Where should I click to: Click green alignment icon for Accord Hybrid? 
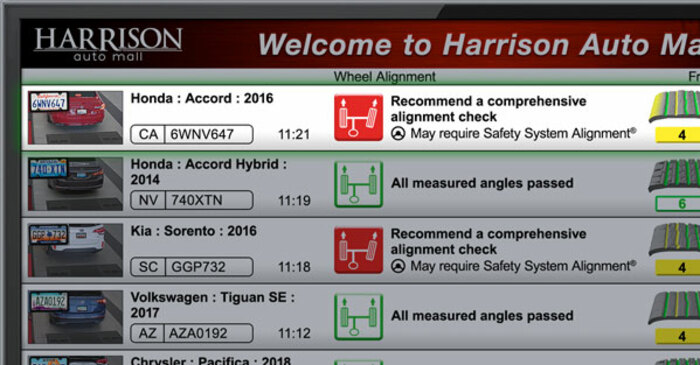click(358, 184)
